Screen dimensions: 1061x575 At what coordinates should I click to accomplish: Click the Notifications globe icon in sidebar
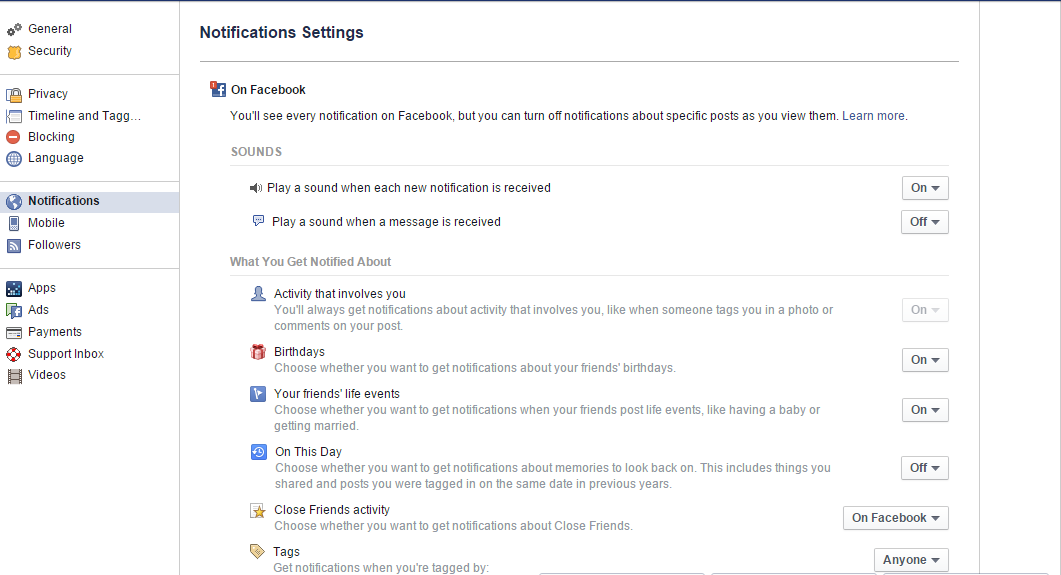click(x=14, y=202)
